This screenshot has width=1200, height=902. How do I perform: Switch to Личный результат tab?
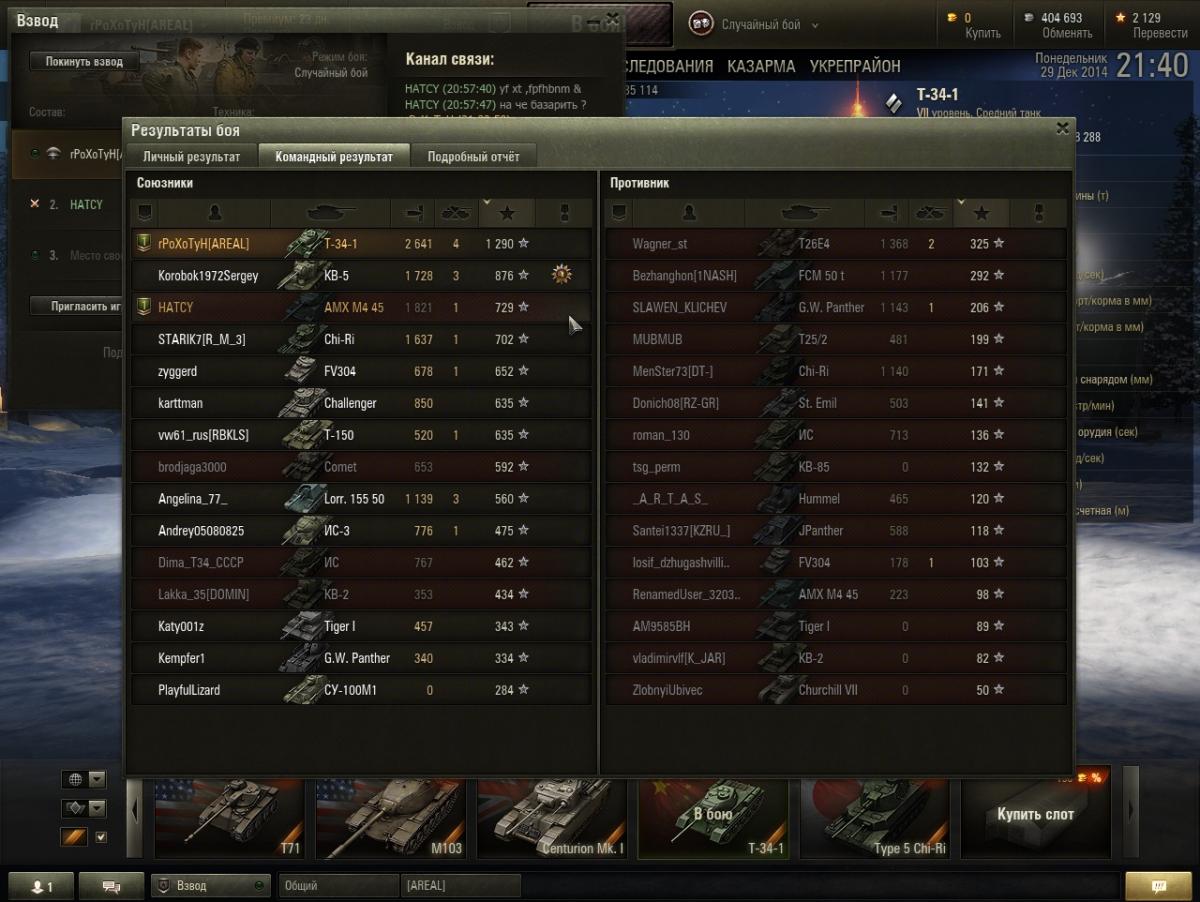pos(191,156)
